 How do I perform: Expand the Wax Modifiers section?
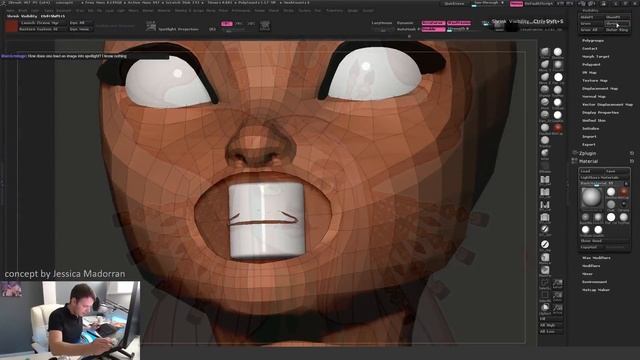[596, 258]
